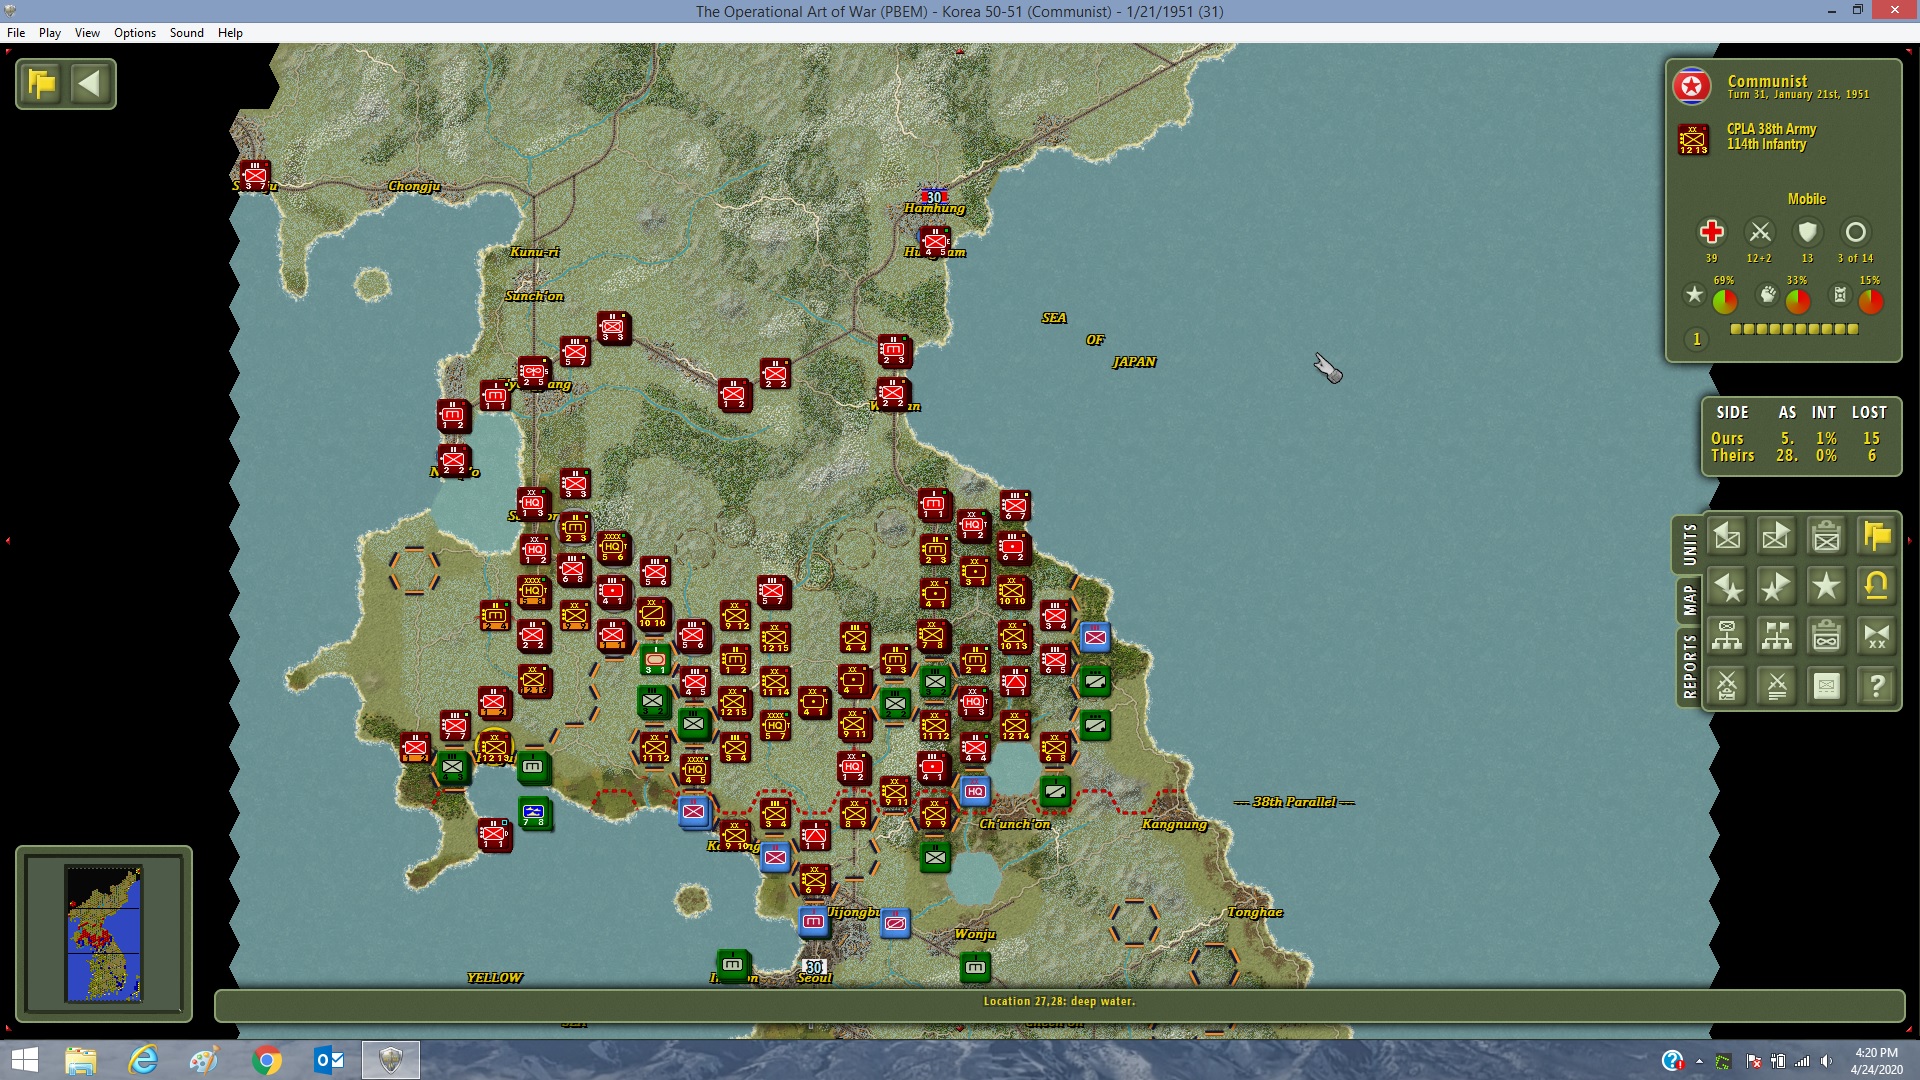Click the 69% proficiency pie indicator
Screen dimensions: 1920x1080
pos(1724,301)
